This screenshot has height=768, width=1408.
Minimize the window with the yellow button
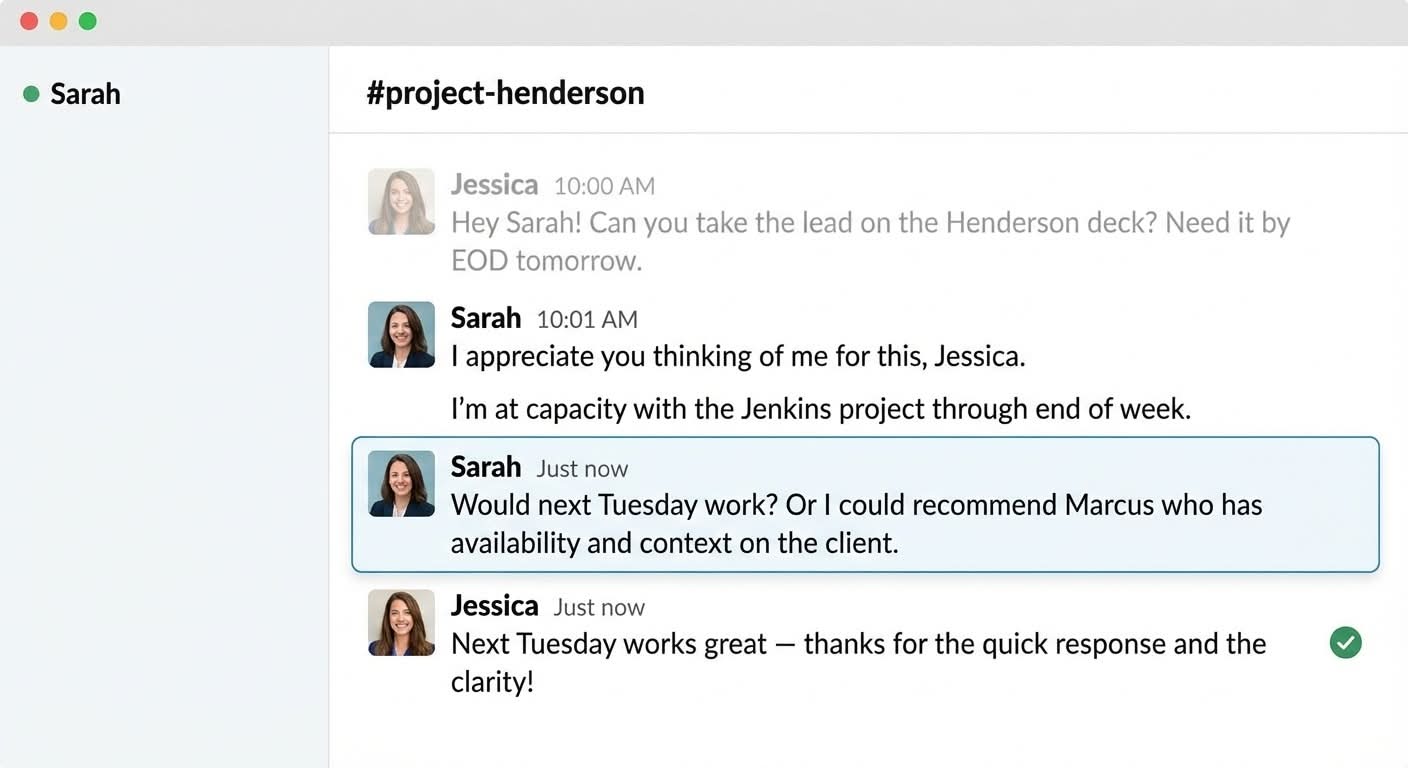(58, 21)
